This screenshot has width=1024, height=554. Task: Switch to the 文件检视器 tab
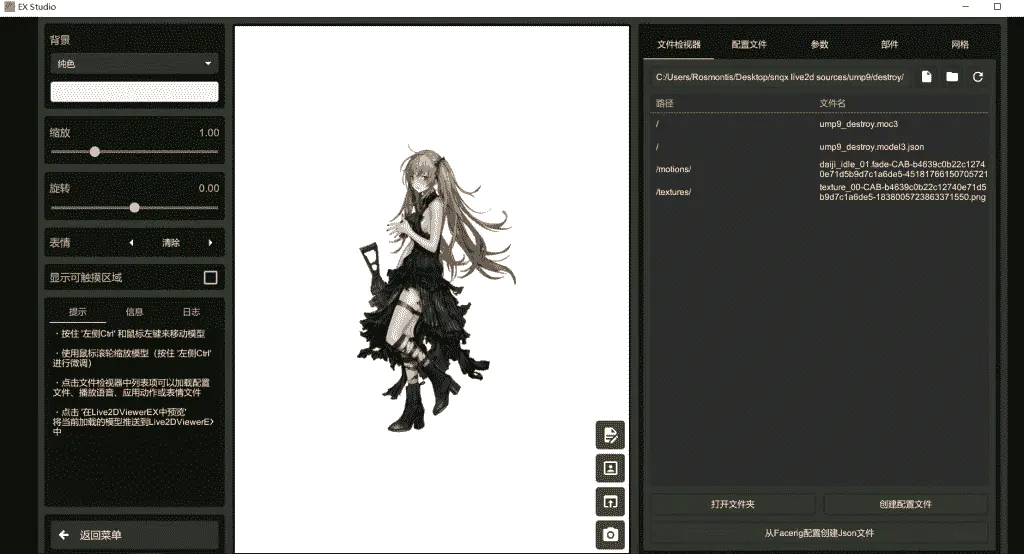coord(679,44)
